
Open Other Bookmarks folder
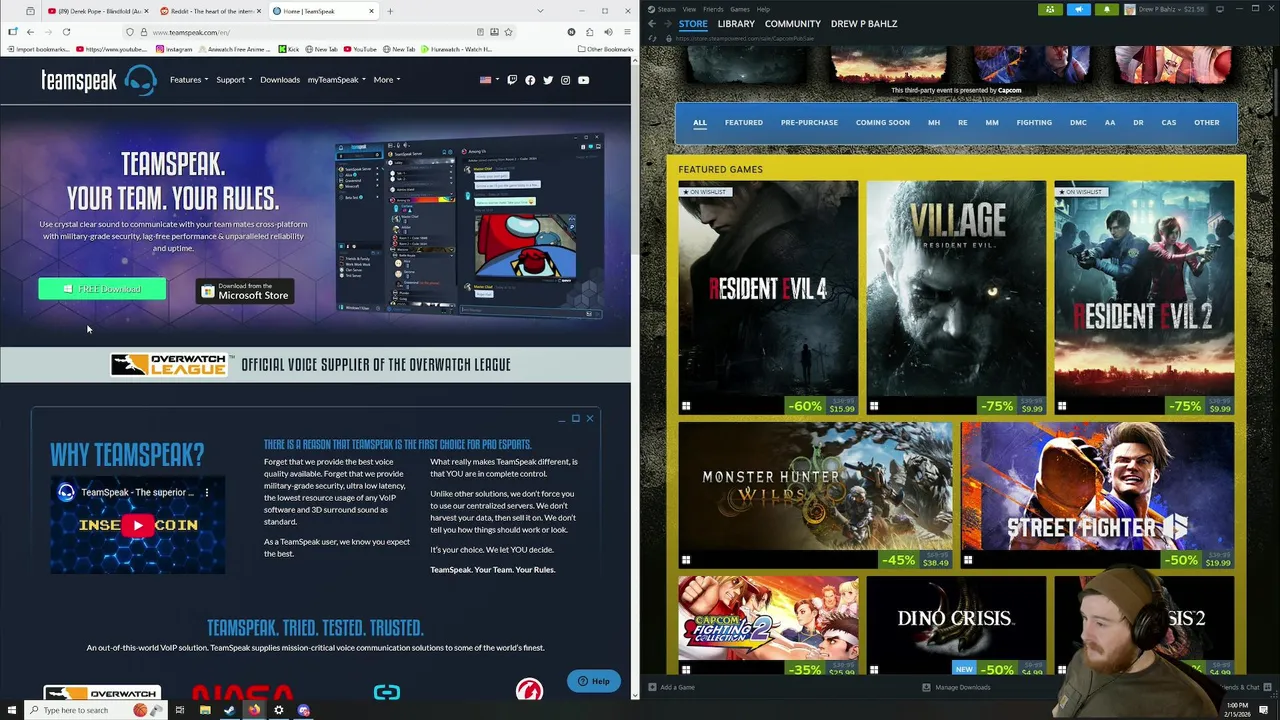pyautogui.click(x=605, y=49)
